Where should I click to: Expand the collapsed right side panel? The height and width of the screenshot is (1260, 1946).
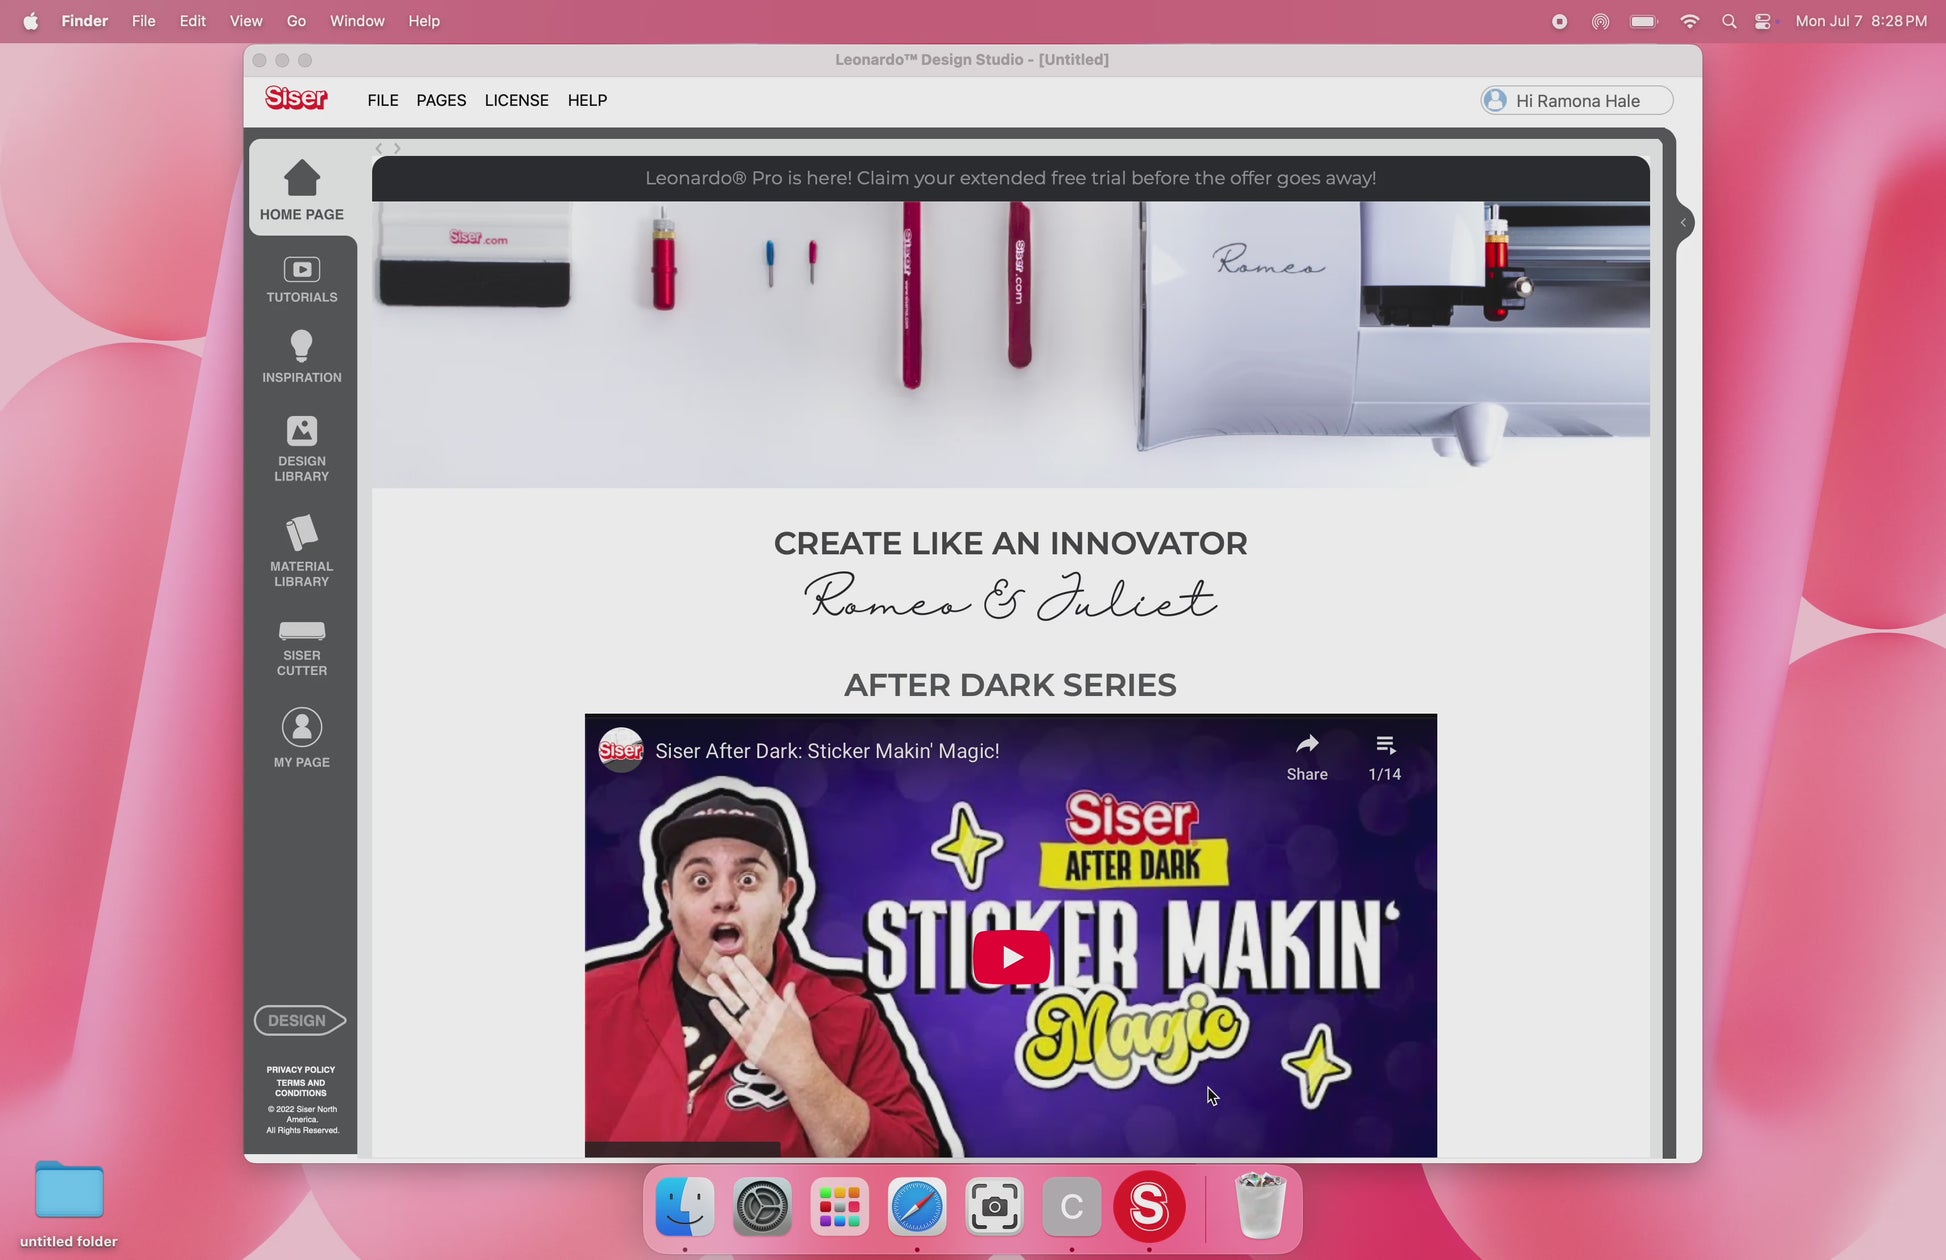[x=1683, y=223]
